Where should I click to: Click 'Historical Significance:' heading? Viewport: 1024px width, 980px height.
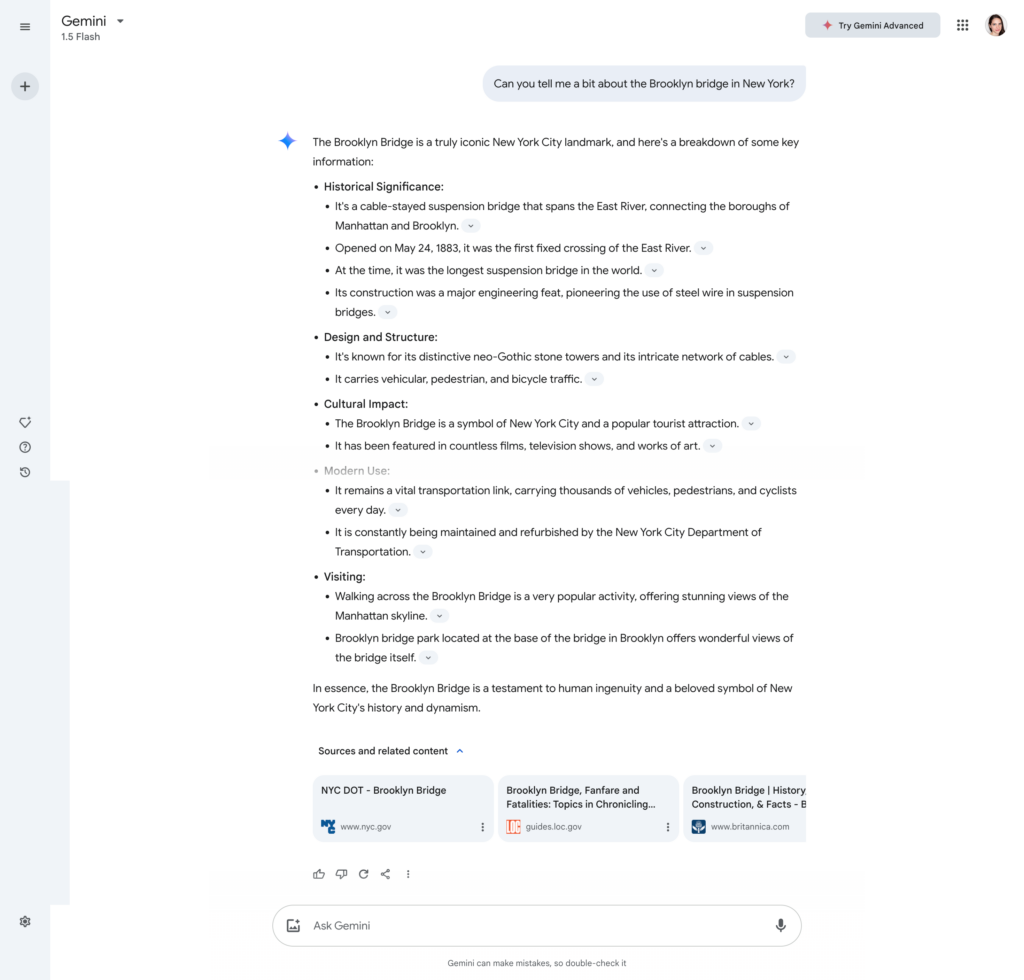[x=383, y=187]
